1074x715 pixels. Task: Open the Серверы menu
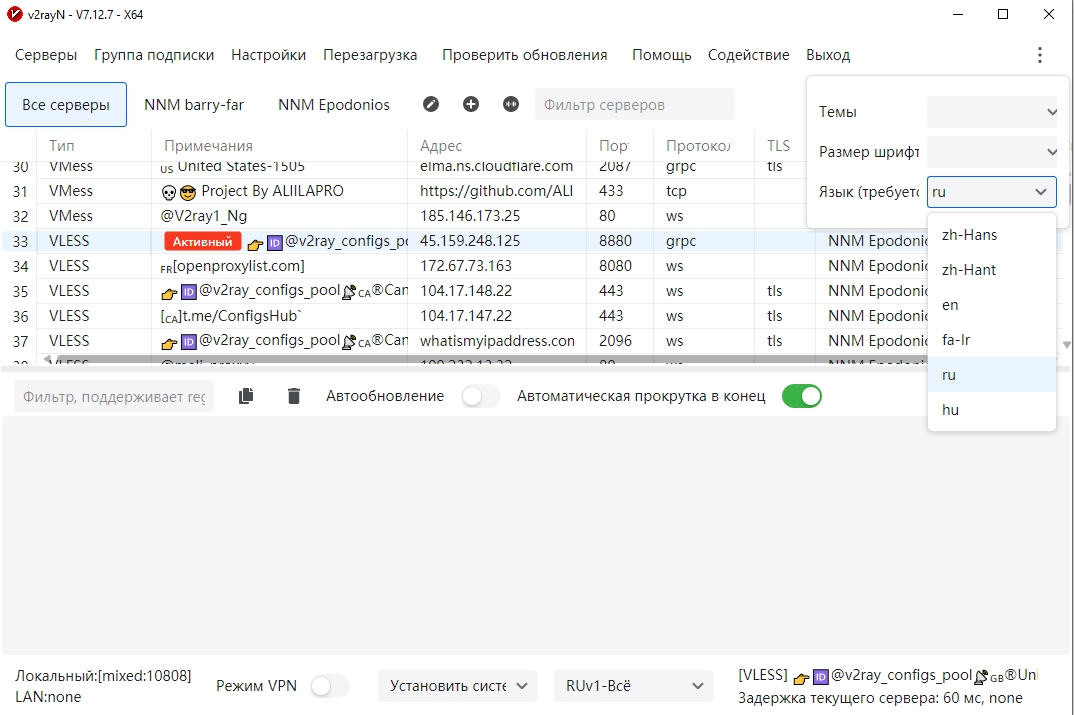pos(46,55)
